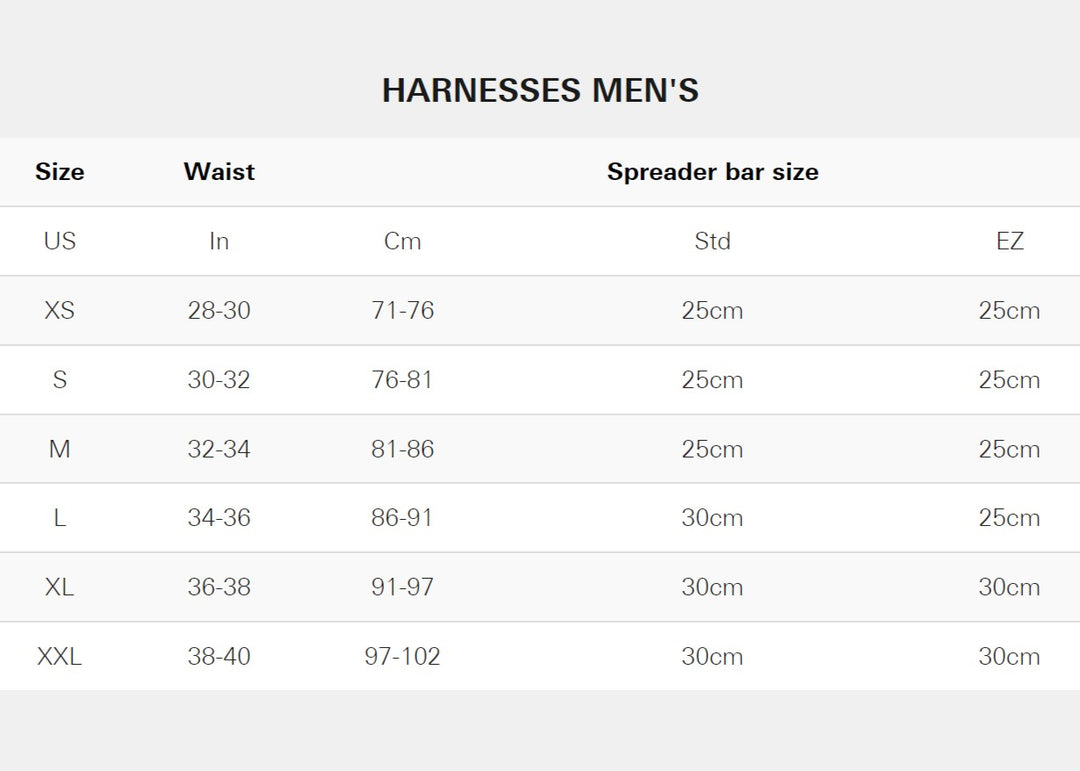Select the XS size row label
Viewport: 1080px width, 771px height.
tap(60, 310)
